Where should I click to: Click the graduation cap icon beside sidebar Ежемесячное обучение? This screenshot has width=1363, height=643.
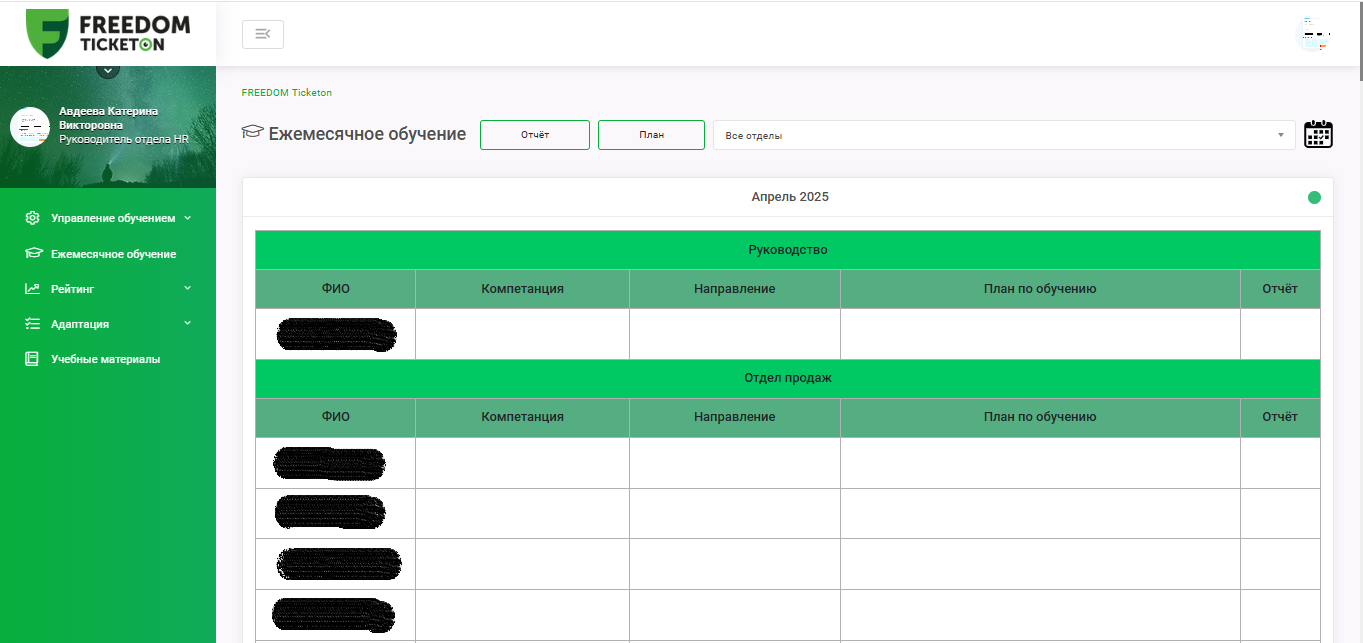pyautogui.click(x=33, y=254)
